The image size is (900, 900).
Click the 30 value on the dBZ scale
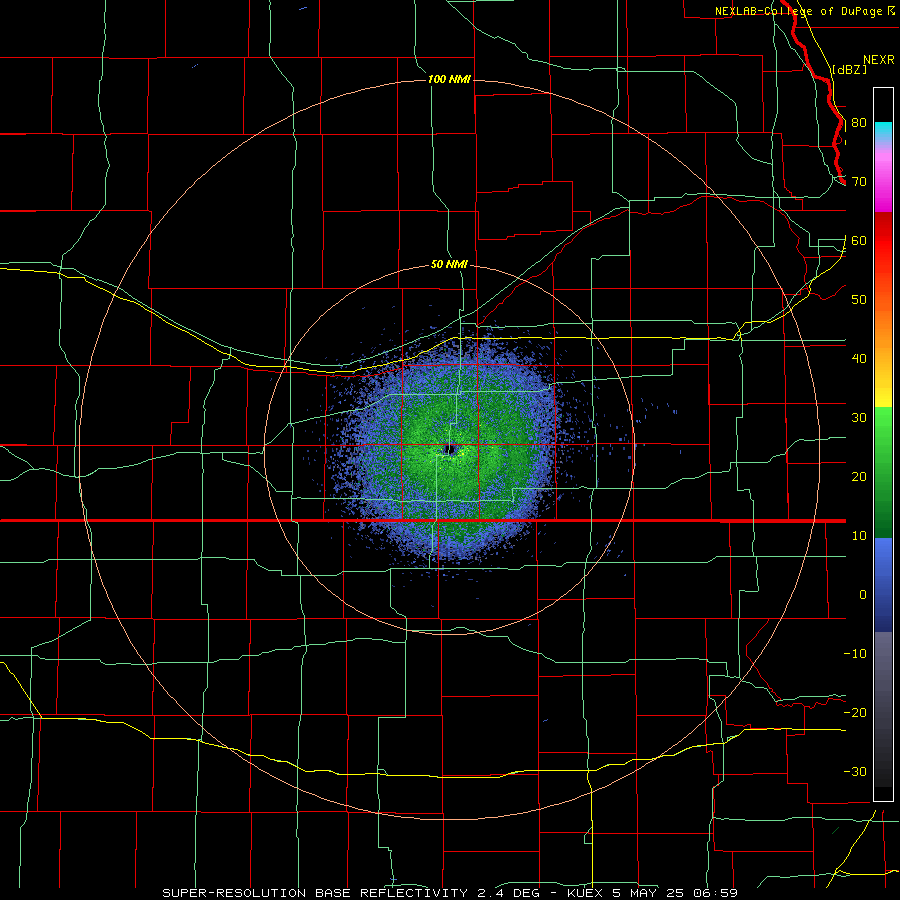pyautogui.click(x=859, y=418)
